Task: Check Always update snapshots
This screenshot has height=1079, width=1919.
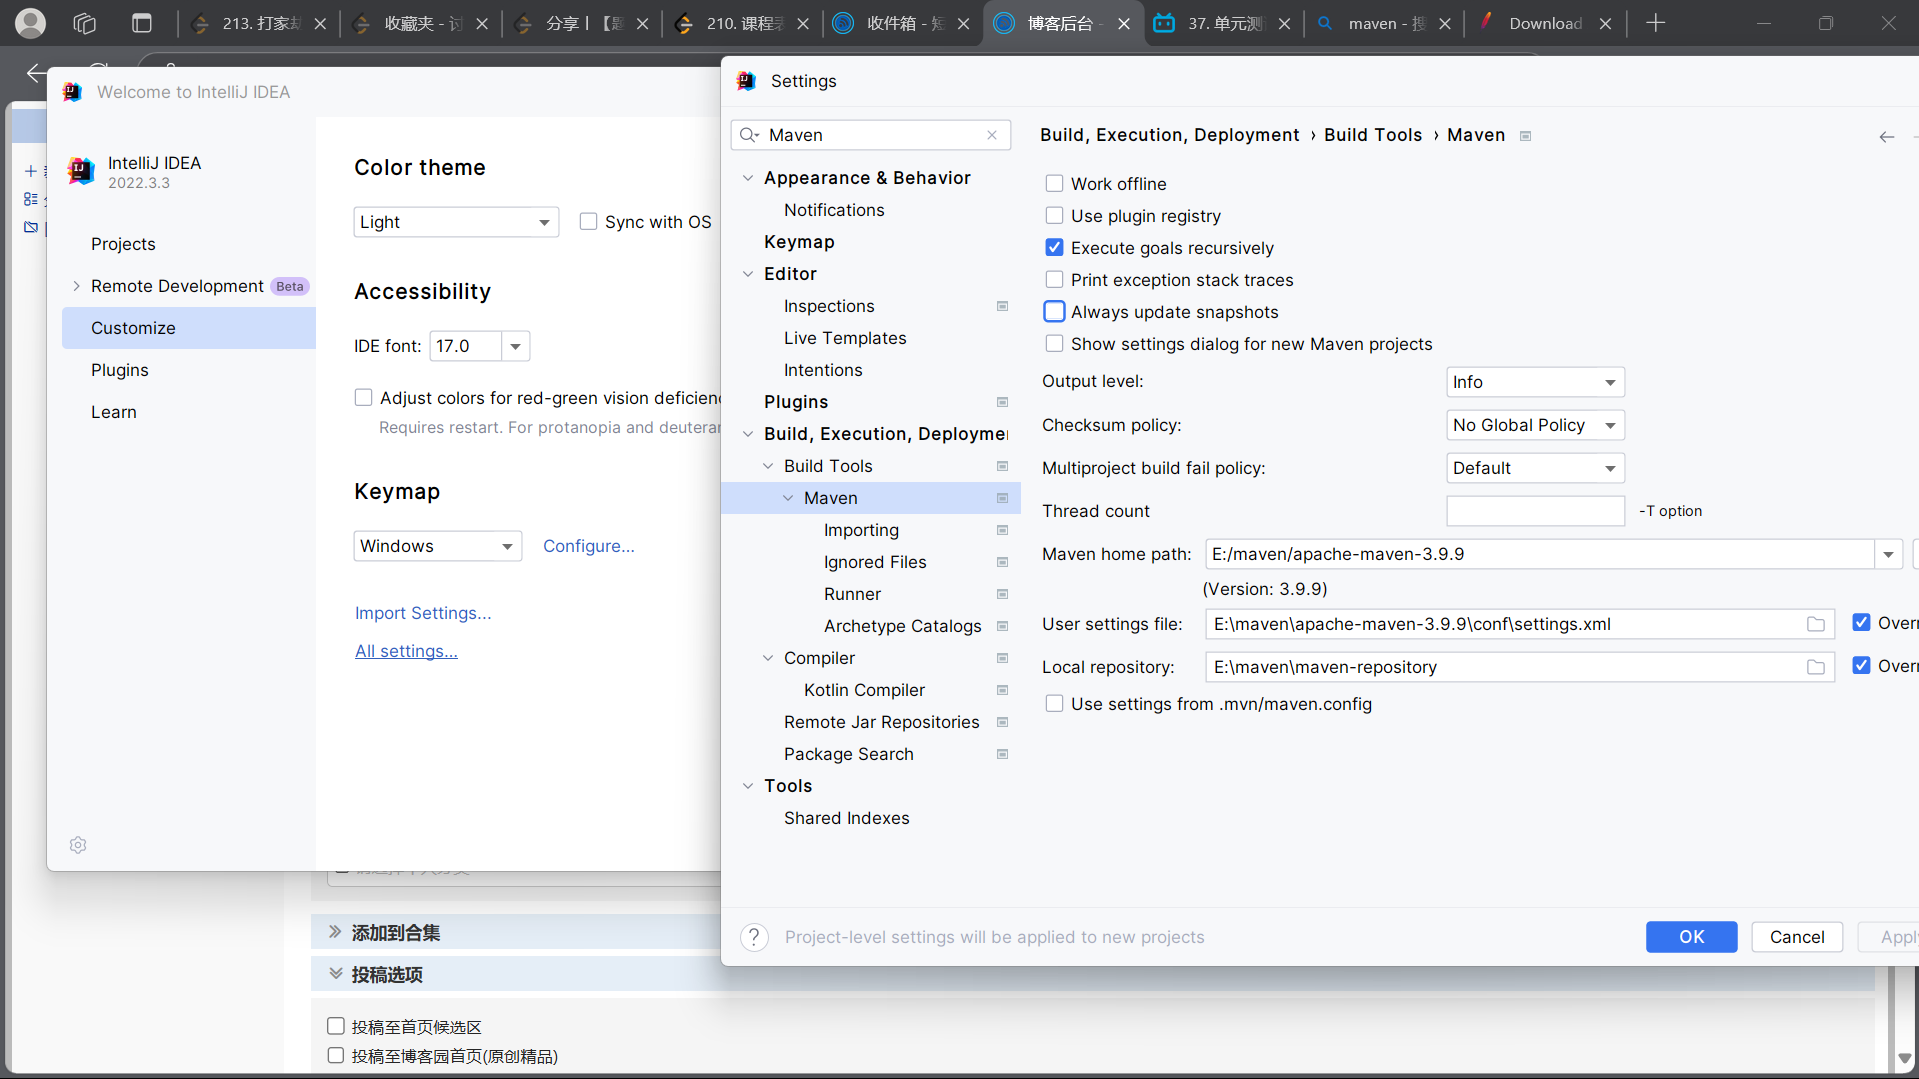Action: click(1054, 311)
